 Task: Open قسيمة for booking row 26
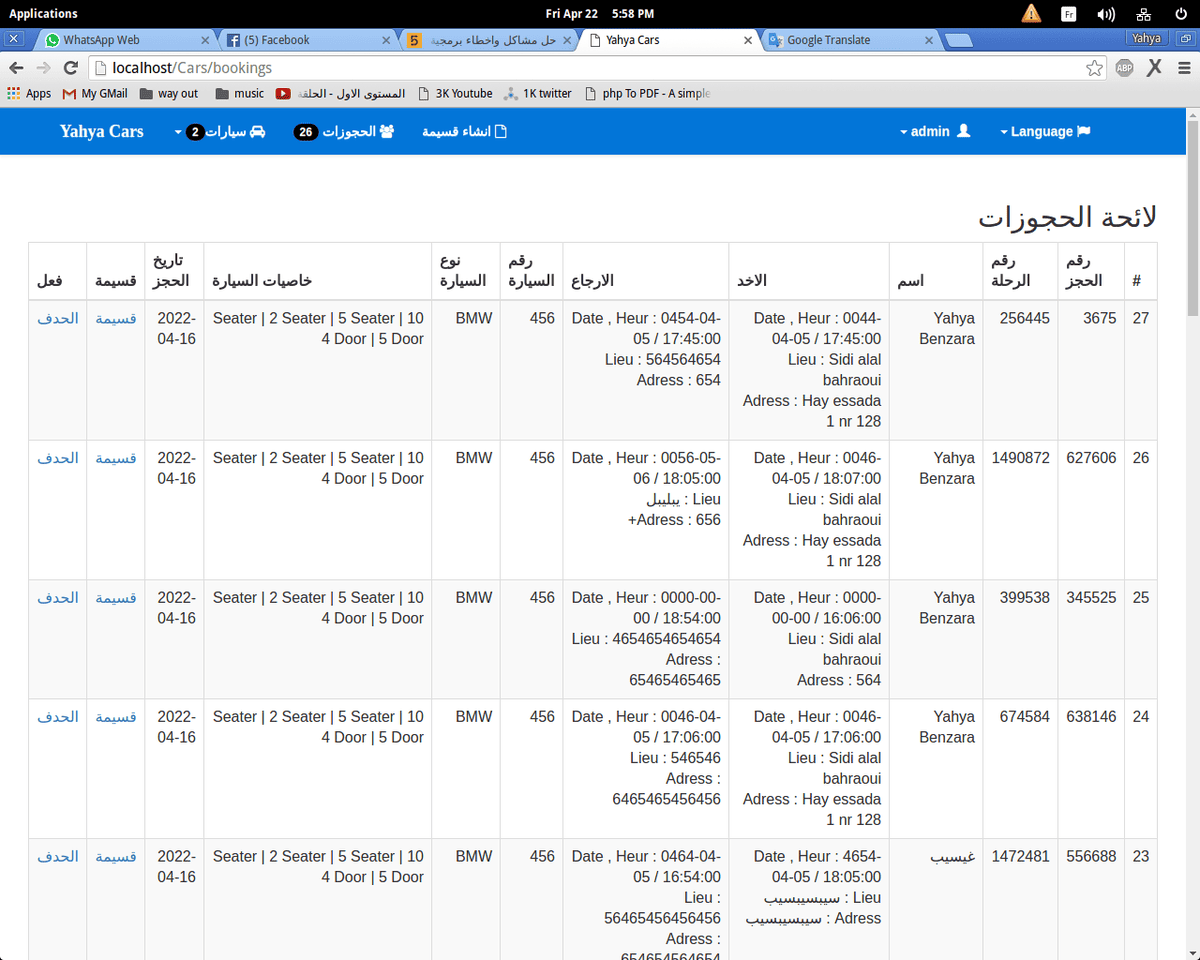coord(116,458)
